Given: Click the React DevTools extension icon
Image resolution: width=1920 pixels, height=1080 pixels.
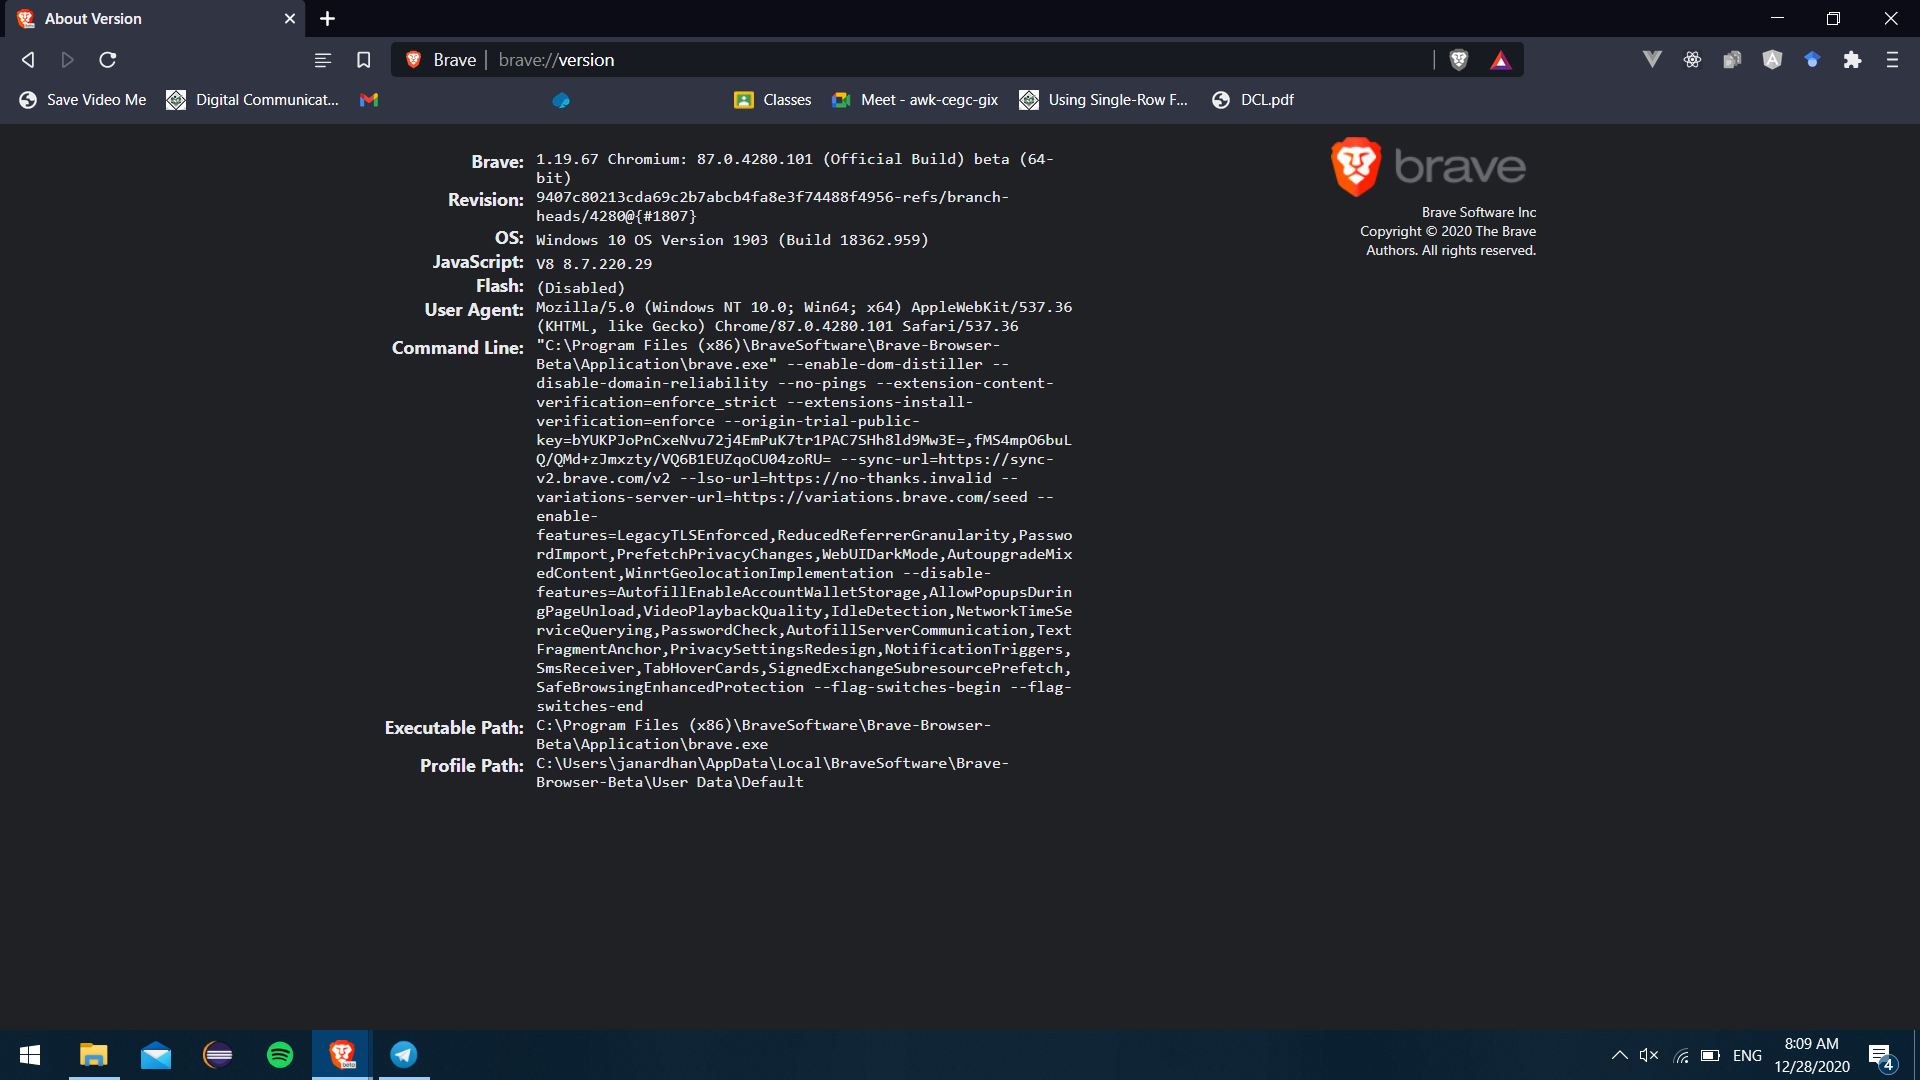Looking at the screenshot, I should (1692, 60).
